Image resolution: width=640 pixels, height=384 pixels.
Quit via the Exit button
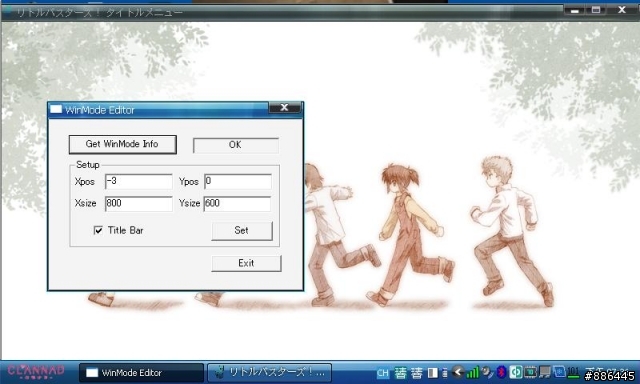point(246,263)
